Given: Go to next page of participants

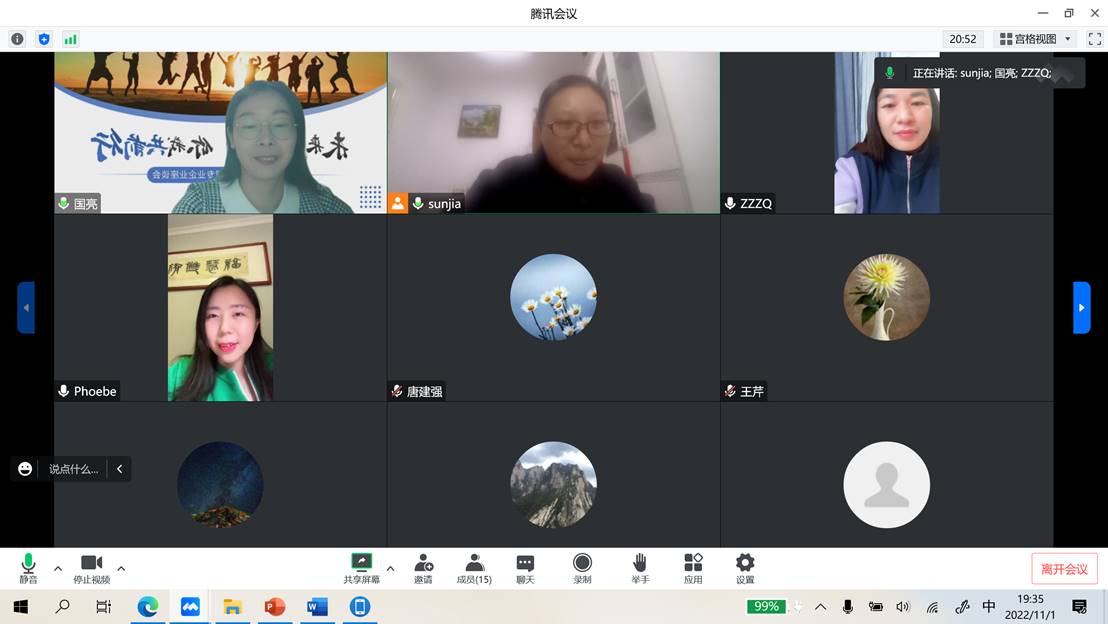Looking at the screenshot, I should pos(1081,308).
